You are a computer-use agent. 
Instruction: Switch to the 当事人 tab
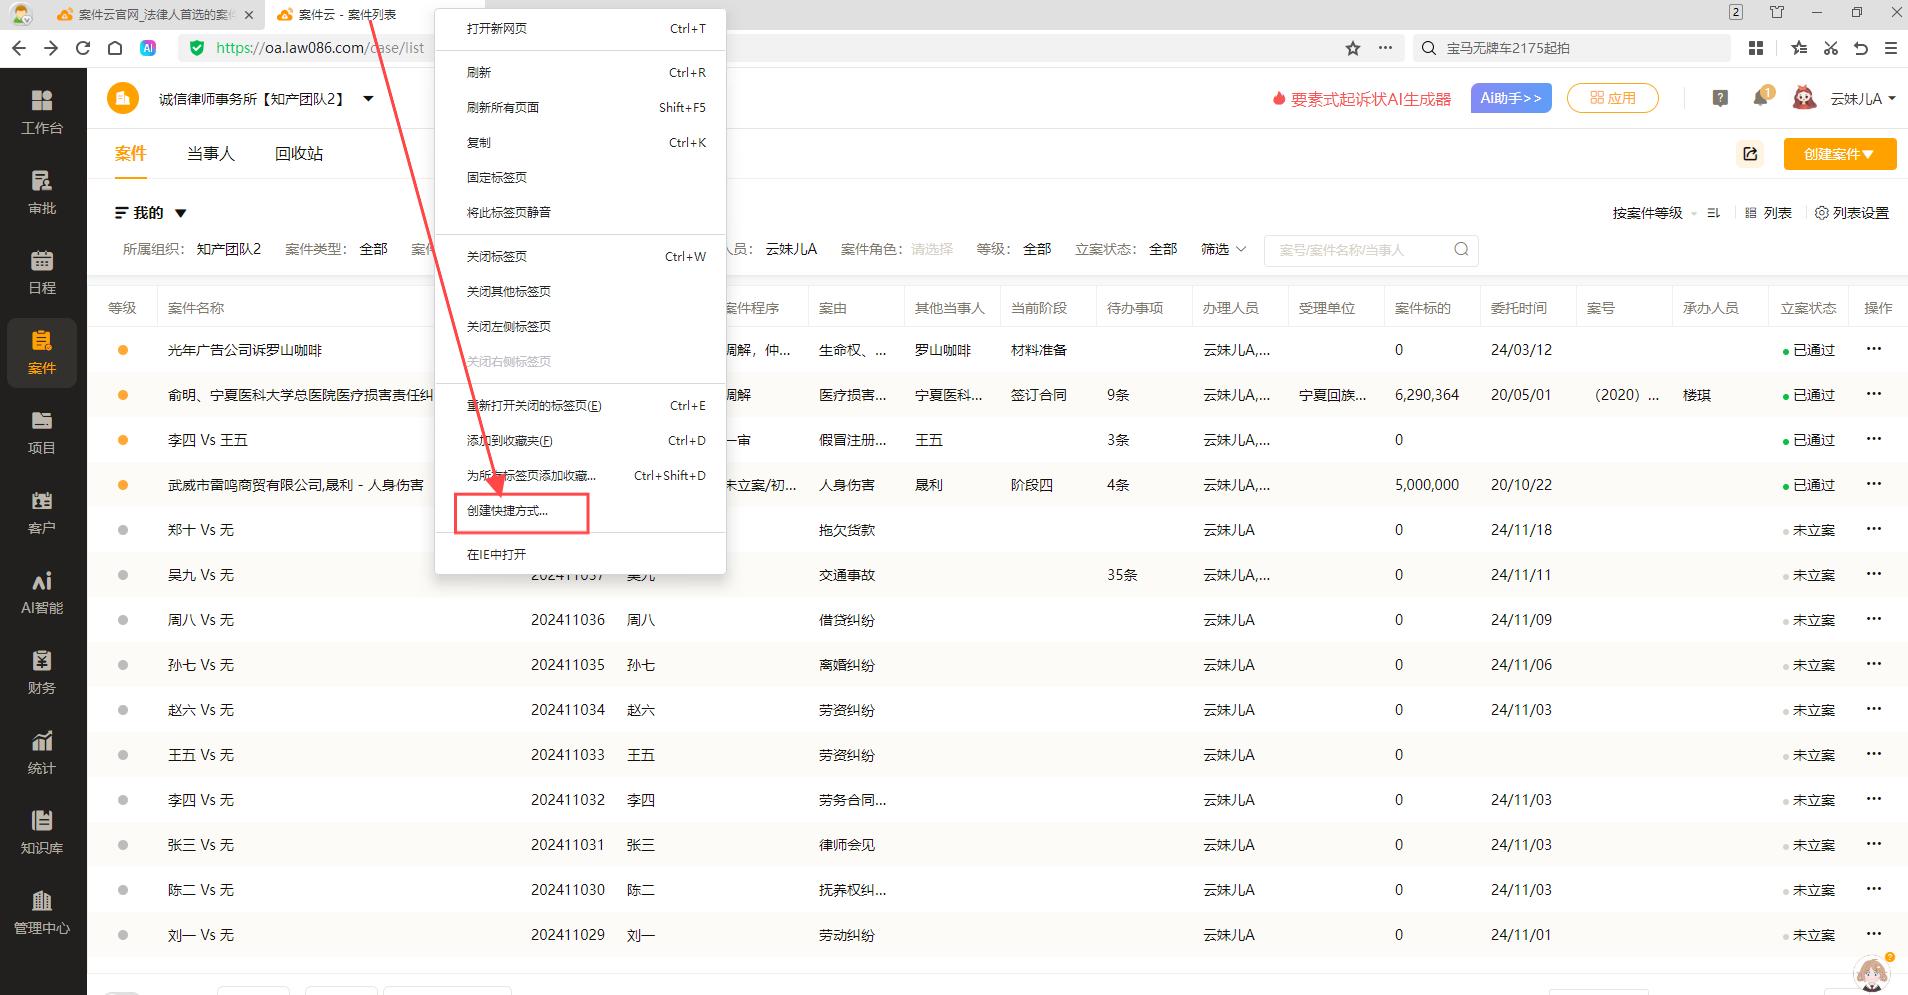tap(210, 154)
